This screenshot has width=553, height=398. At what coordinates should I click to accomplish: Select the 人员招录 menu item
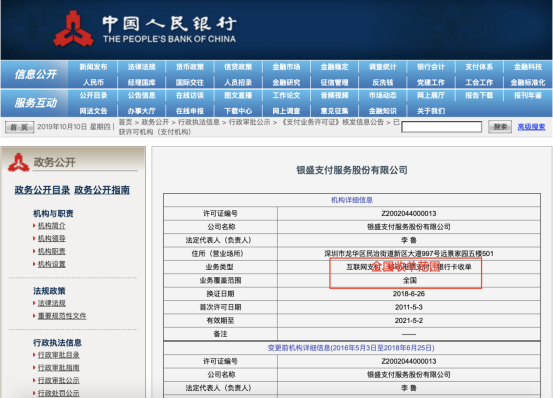[x=238, y=82]
